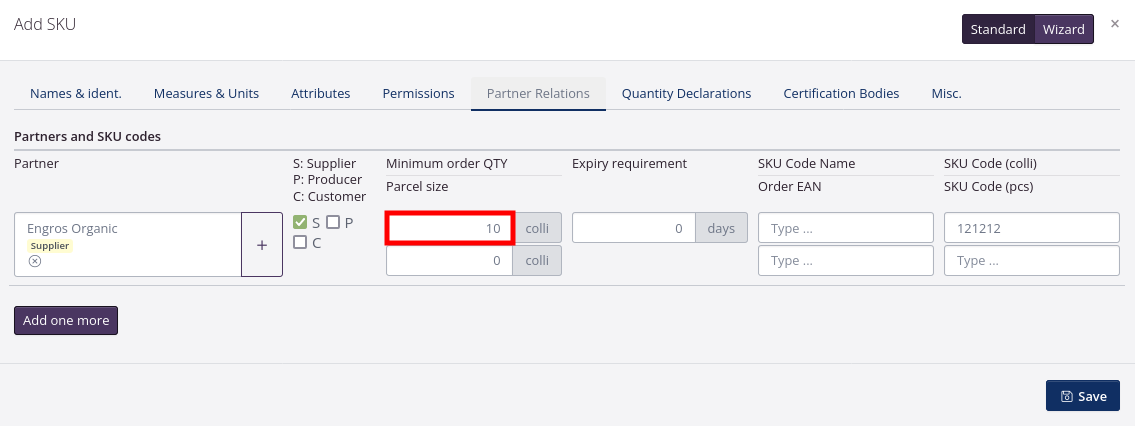This screenshot has height=426, width=1135.
Task: Click the Expiry requirement days field
Action: (634, 228)
